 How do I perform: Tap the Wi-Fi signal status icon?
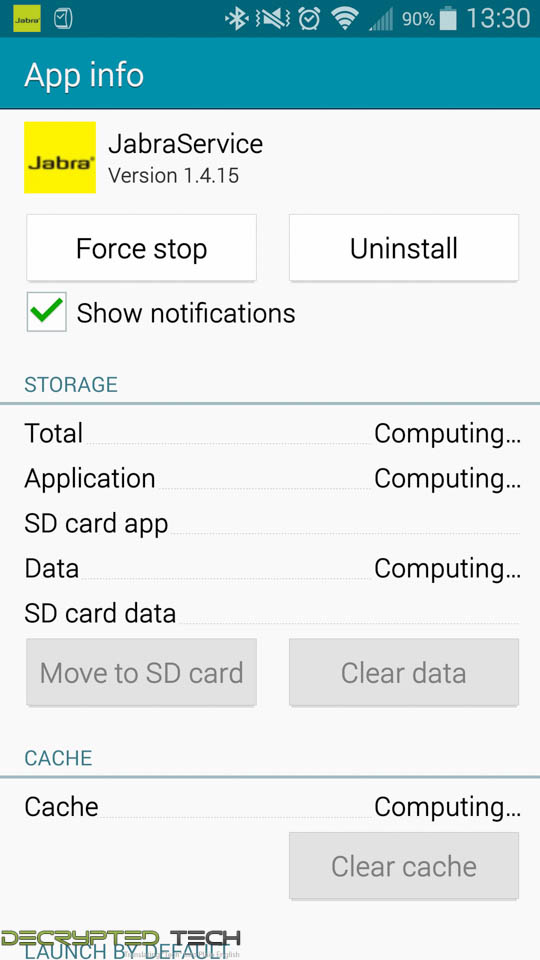pyautogui.click(x=345, y=19)
